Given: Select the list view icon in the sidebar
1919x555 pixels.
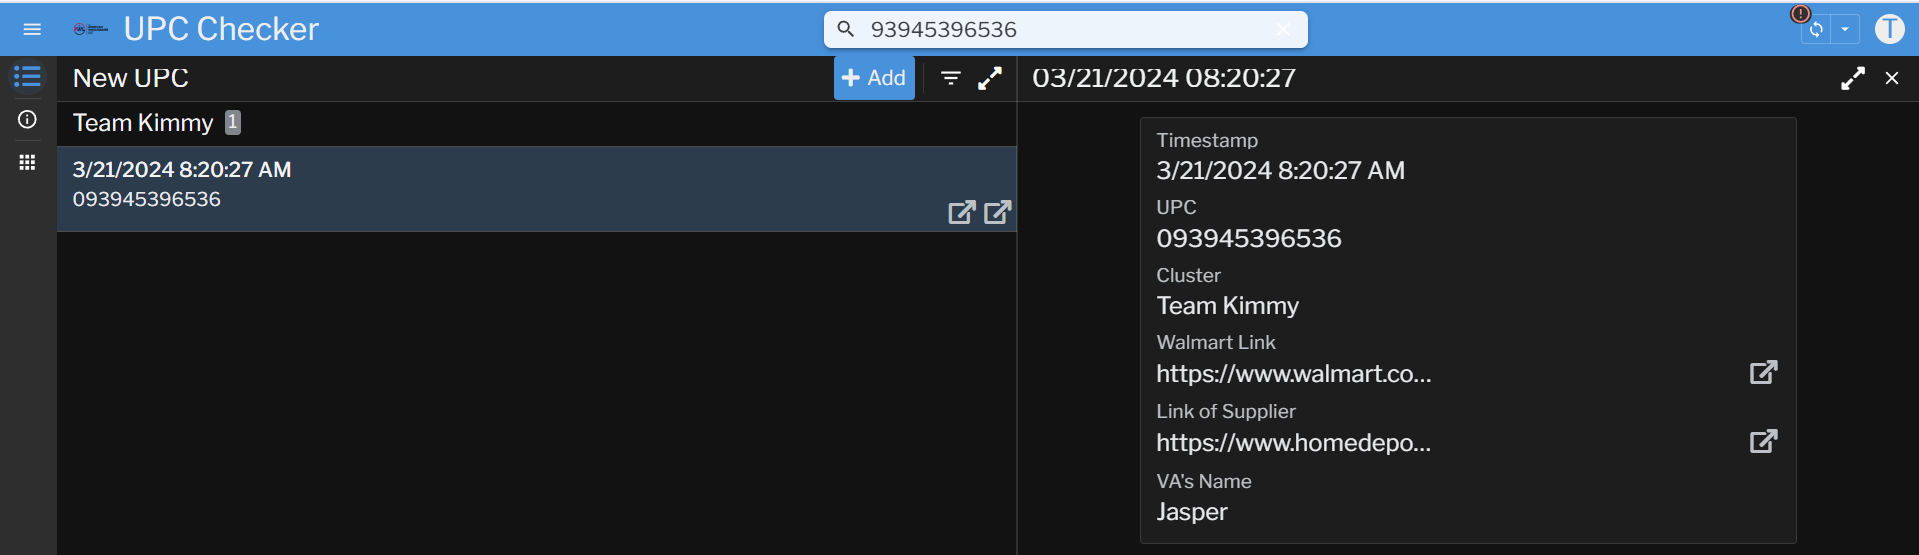Looking at the screenshot, I should (27, 77).
